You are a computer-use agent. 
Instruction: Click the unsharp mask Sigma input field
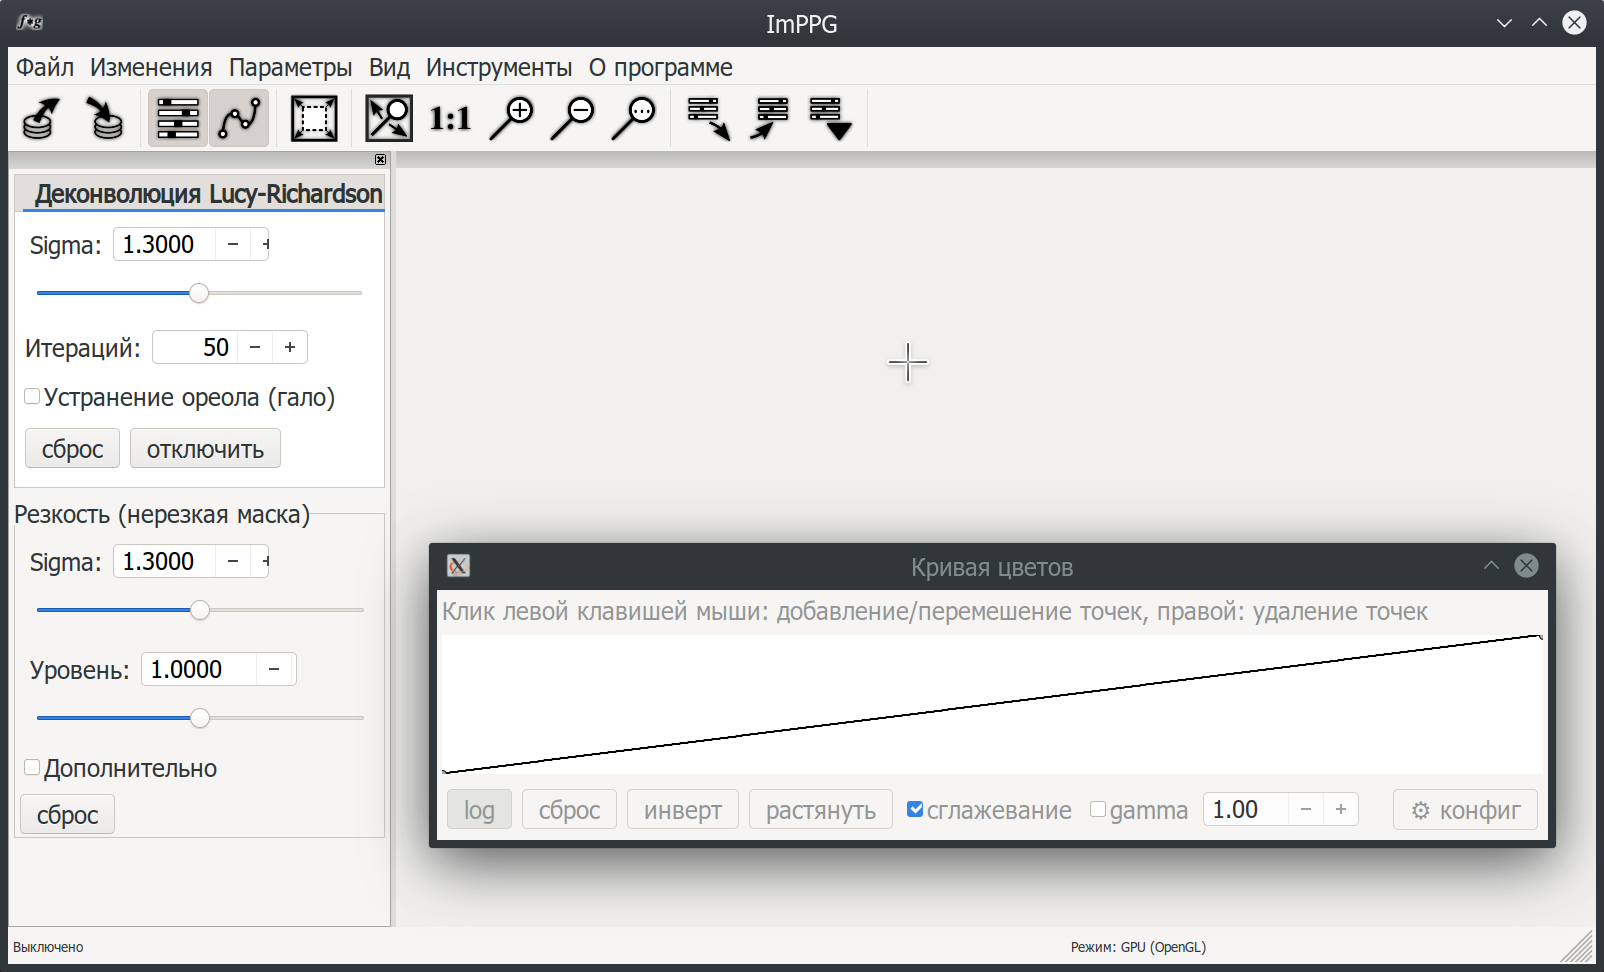[164, 561]
